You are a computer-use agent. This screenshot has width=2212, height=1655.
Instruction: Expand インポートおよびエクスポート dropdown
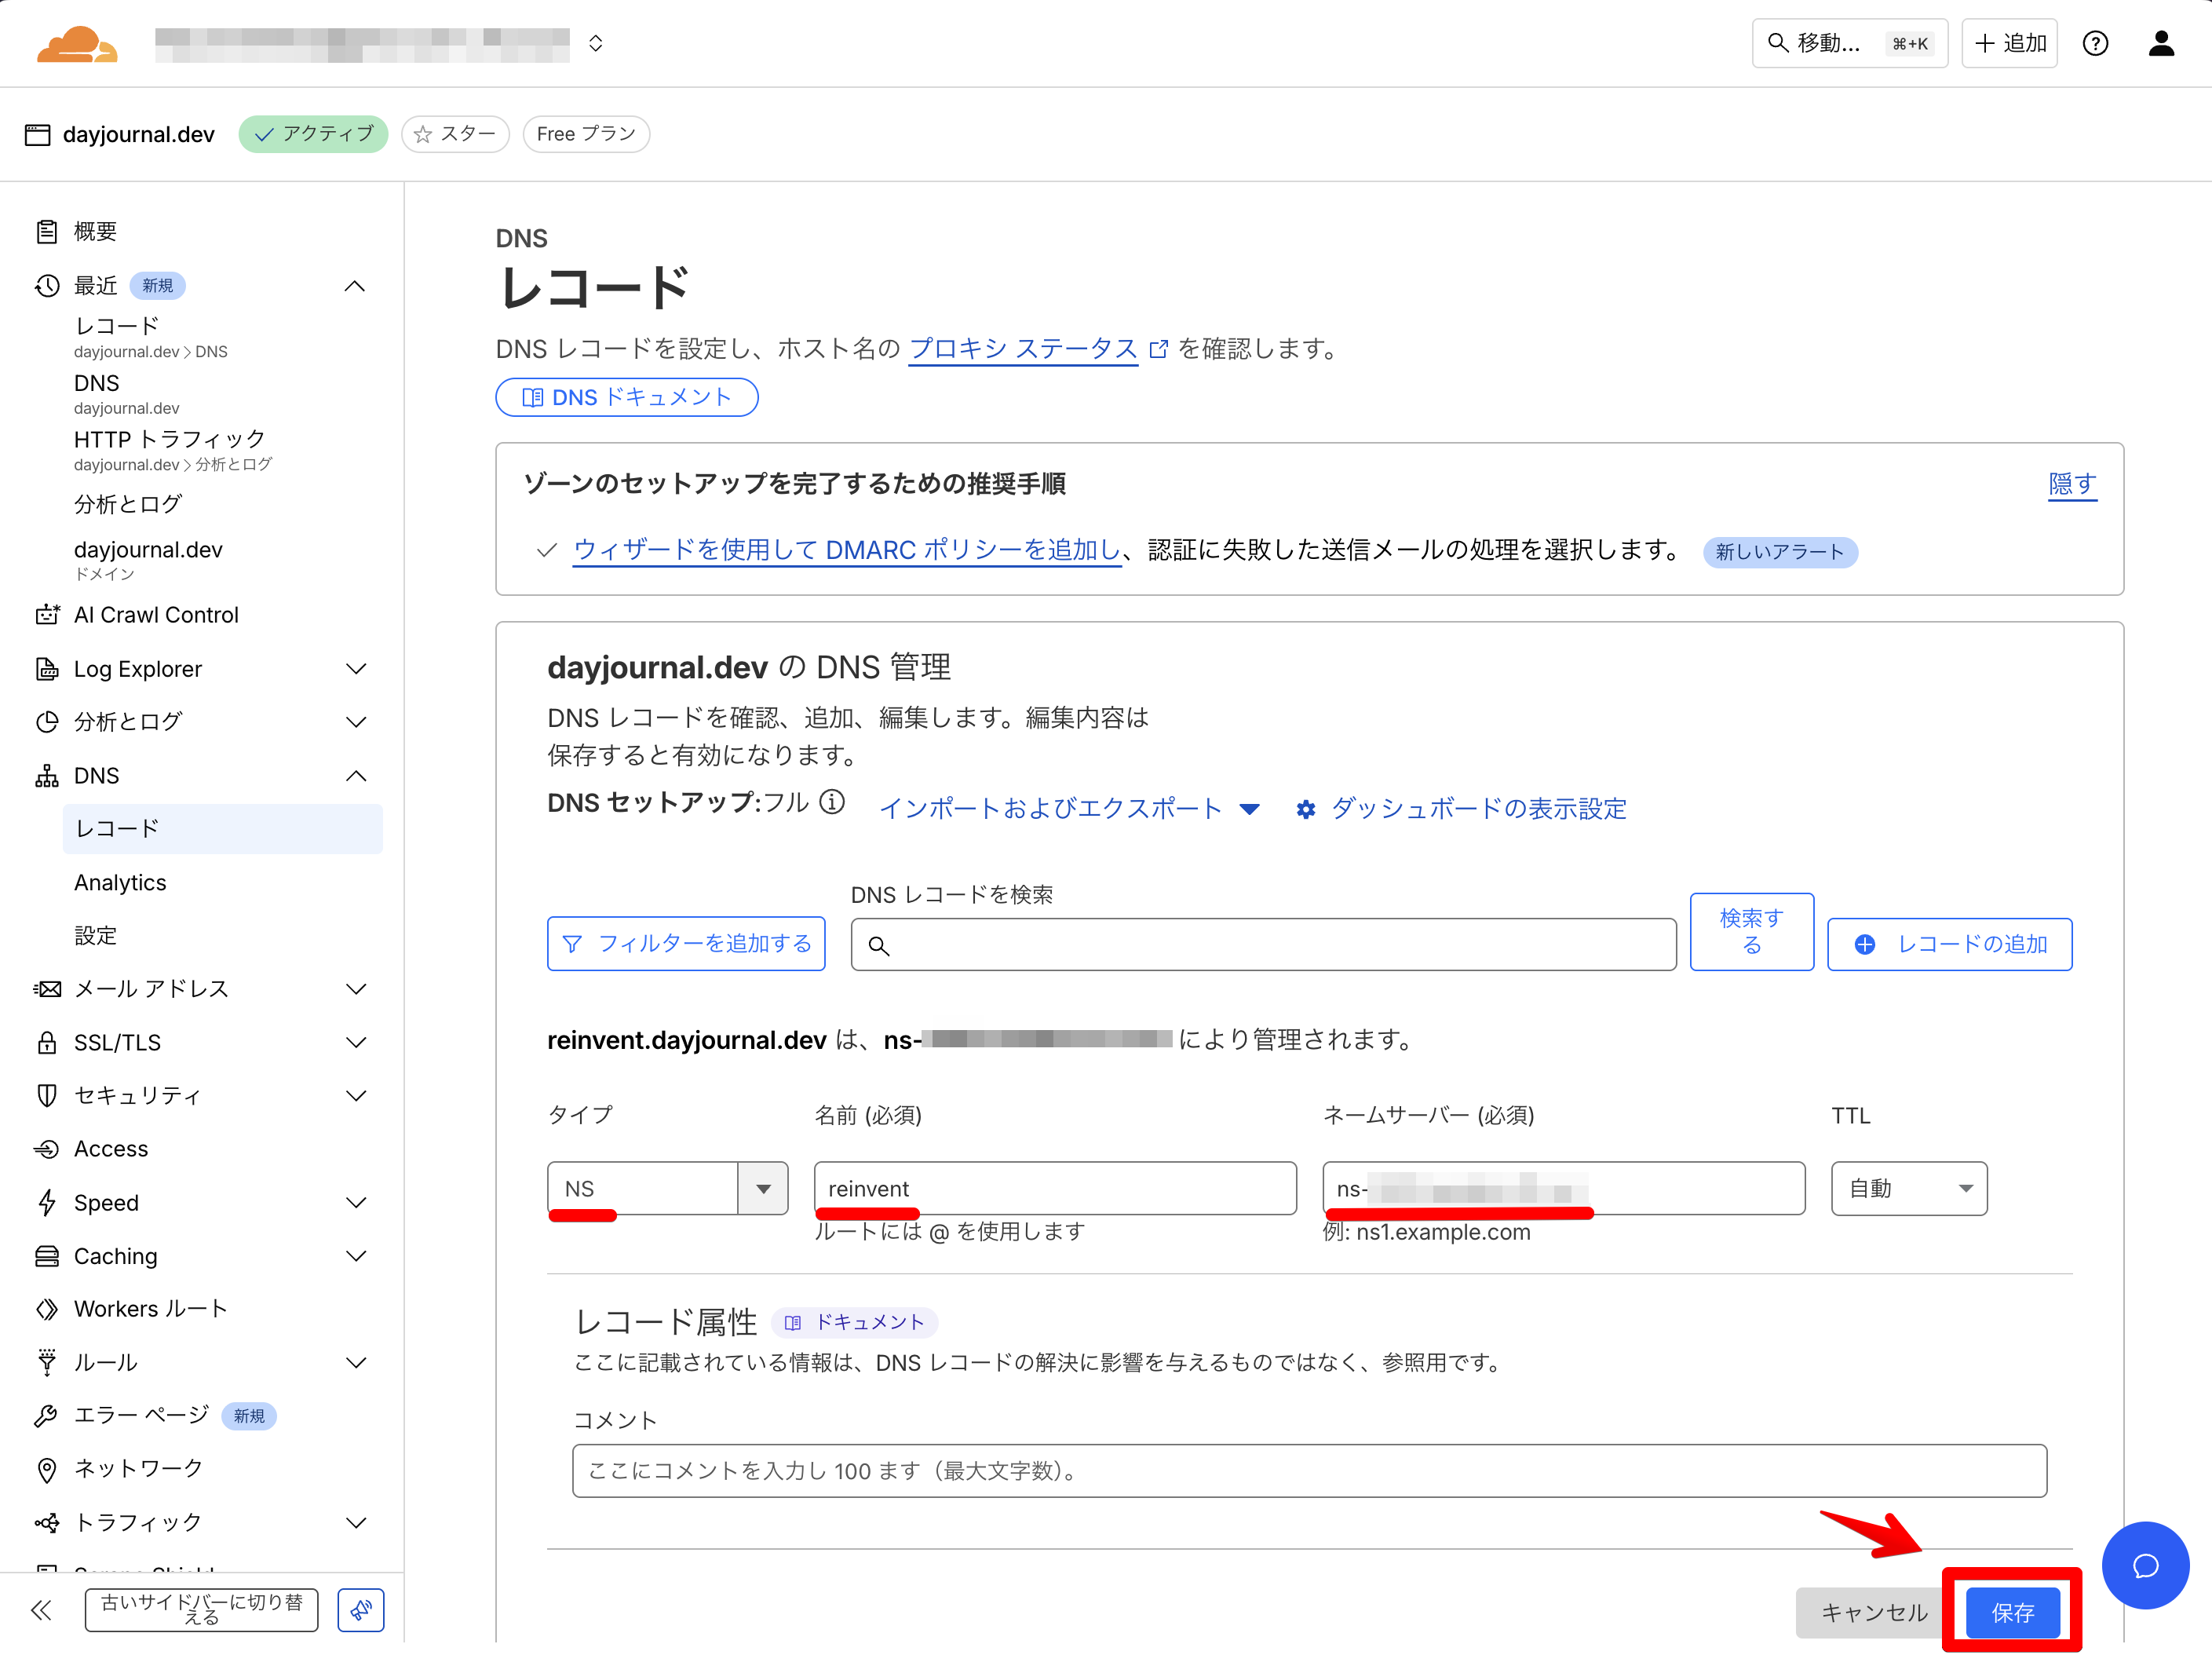pos(1068,808)
